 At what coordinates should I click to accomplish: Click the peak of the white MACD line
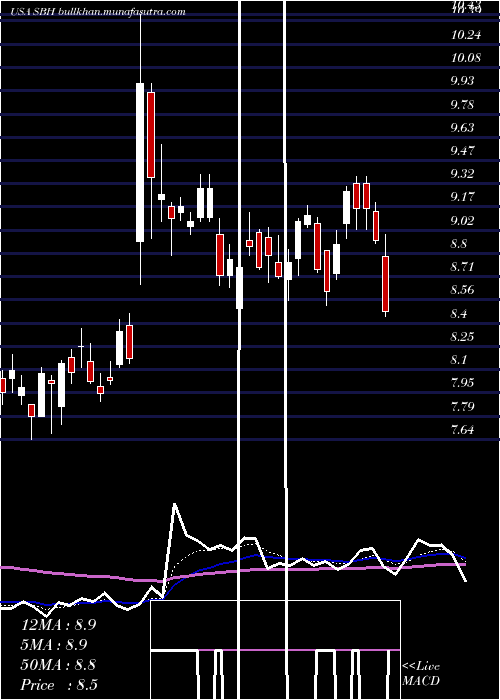click(x=175, y=504)
